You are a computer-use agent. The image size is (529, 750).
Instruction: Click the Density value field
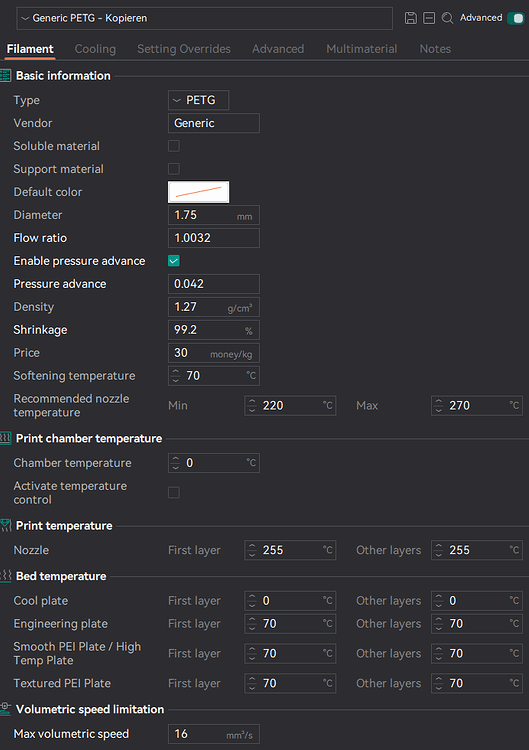[214, 307]
